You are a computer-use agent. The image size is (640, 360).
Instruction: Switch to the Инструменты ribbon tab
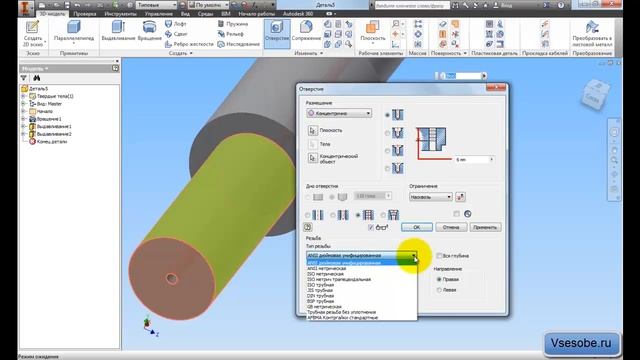point(120,14)
